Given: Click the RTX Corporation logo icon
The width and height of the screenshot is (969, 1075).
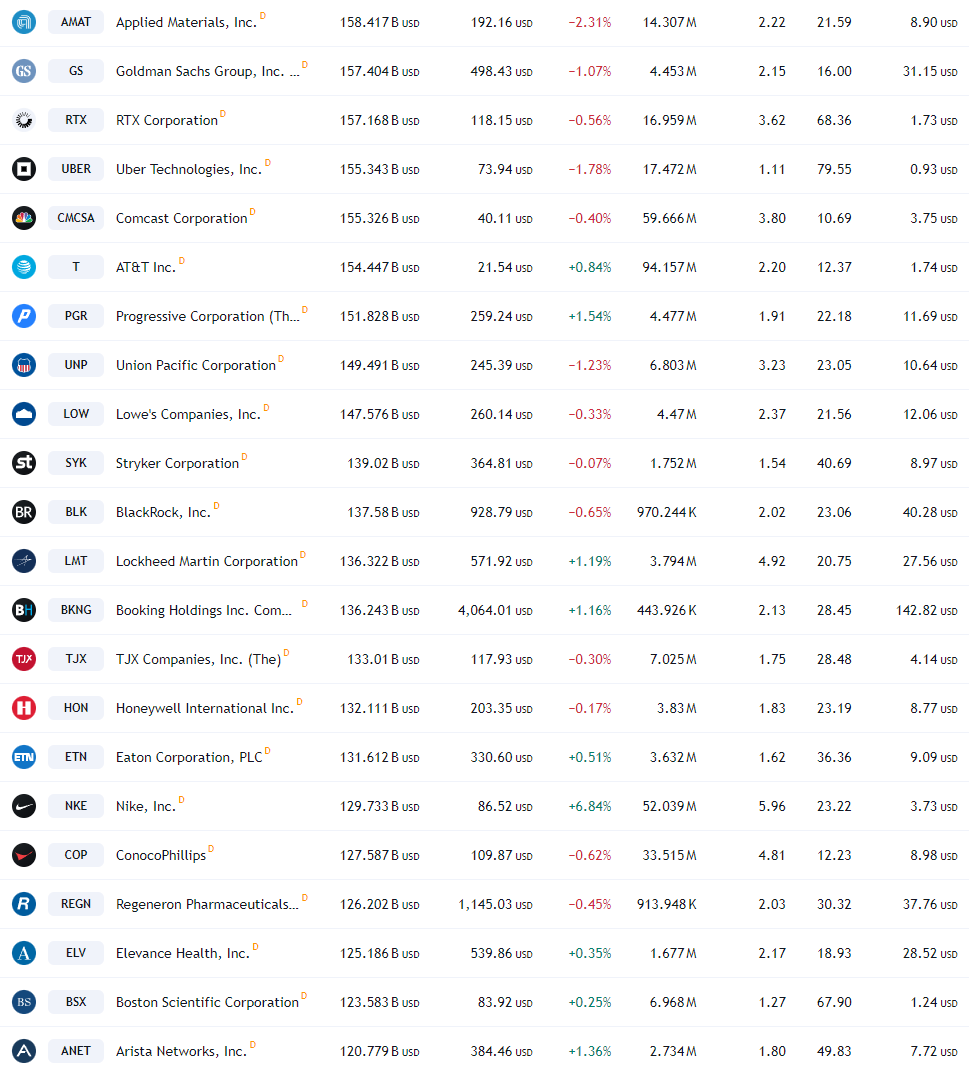Looking at the screenshot, I should click(x=24, y=121).
